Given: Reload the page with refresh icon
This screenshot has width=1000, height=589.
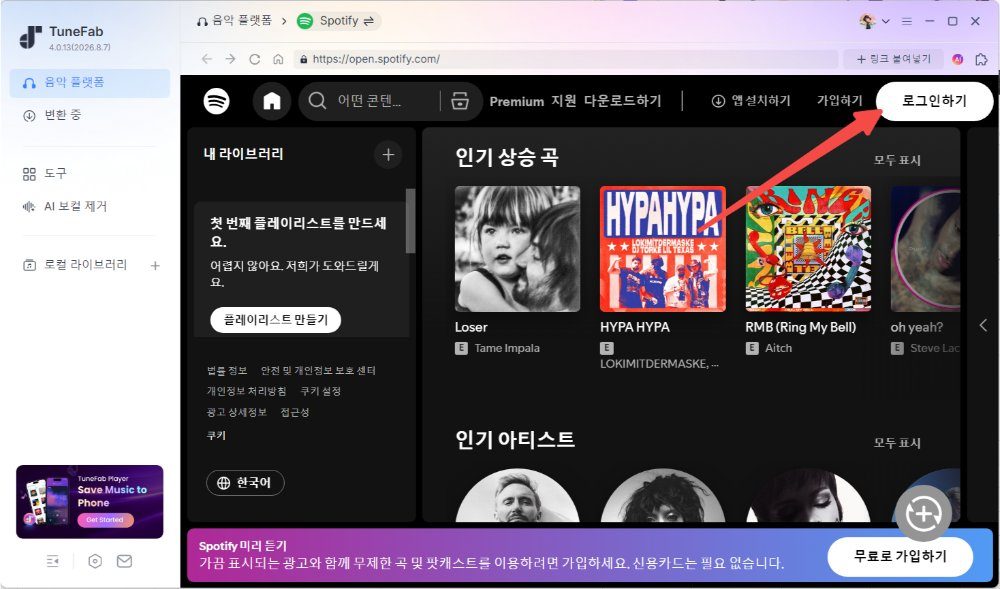Looking at the screenshot, I should pos(254,59).
